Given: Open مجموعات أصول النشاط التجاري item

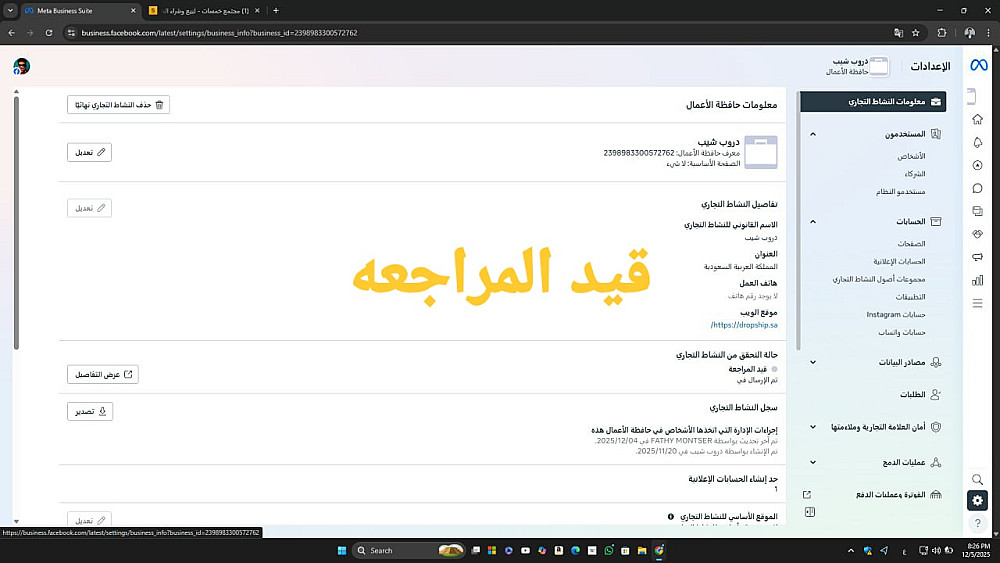Looking at the screenshot, I should (x=878, y=279).
